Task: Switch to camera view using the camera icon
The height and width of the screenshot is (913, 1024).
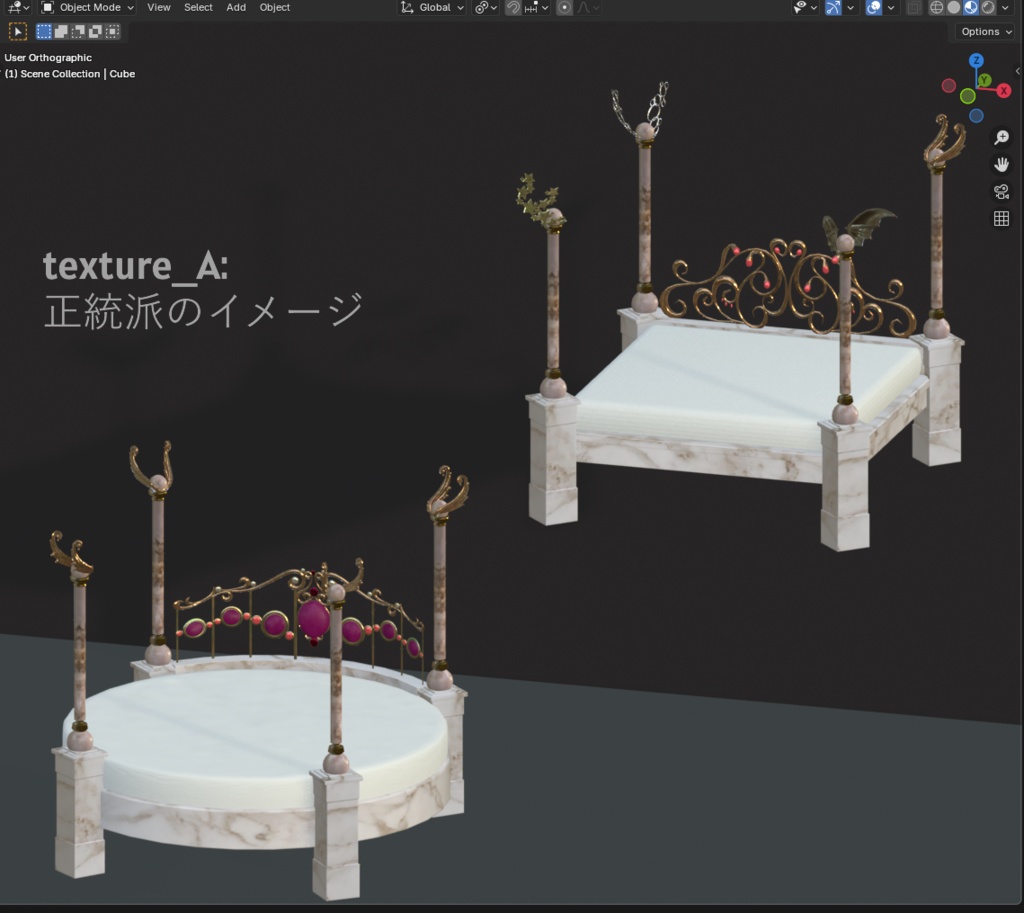Action: (x=1001, y=191)
